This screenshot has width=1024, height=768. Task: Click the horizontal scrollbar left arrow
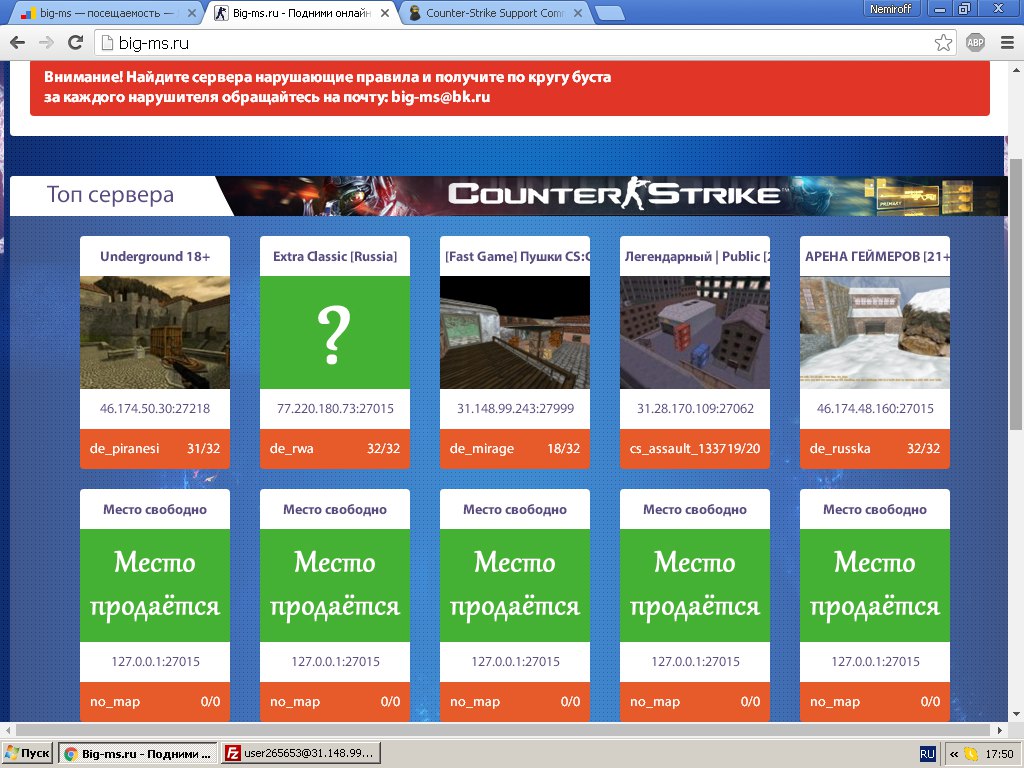pos(8,730)
